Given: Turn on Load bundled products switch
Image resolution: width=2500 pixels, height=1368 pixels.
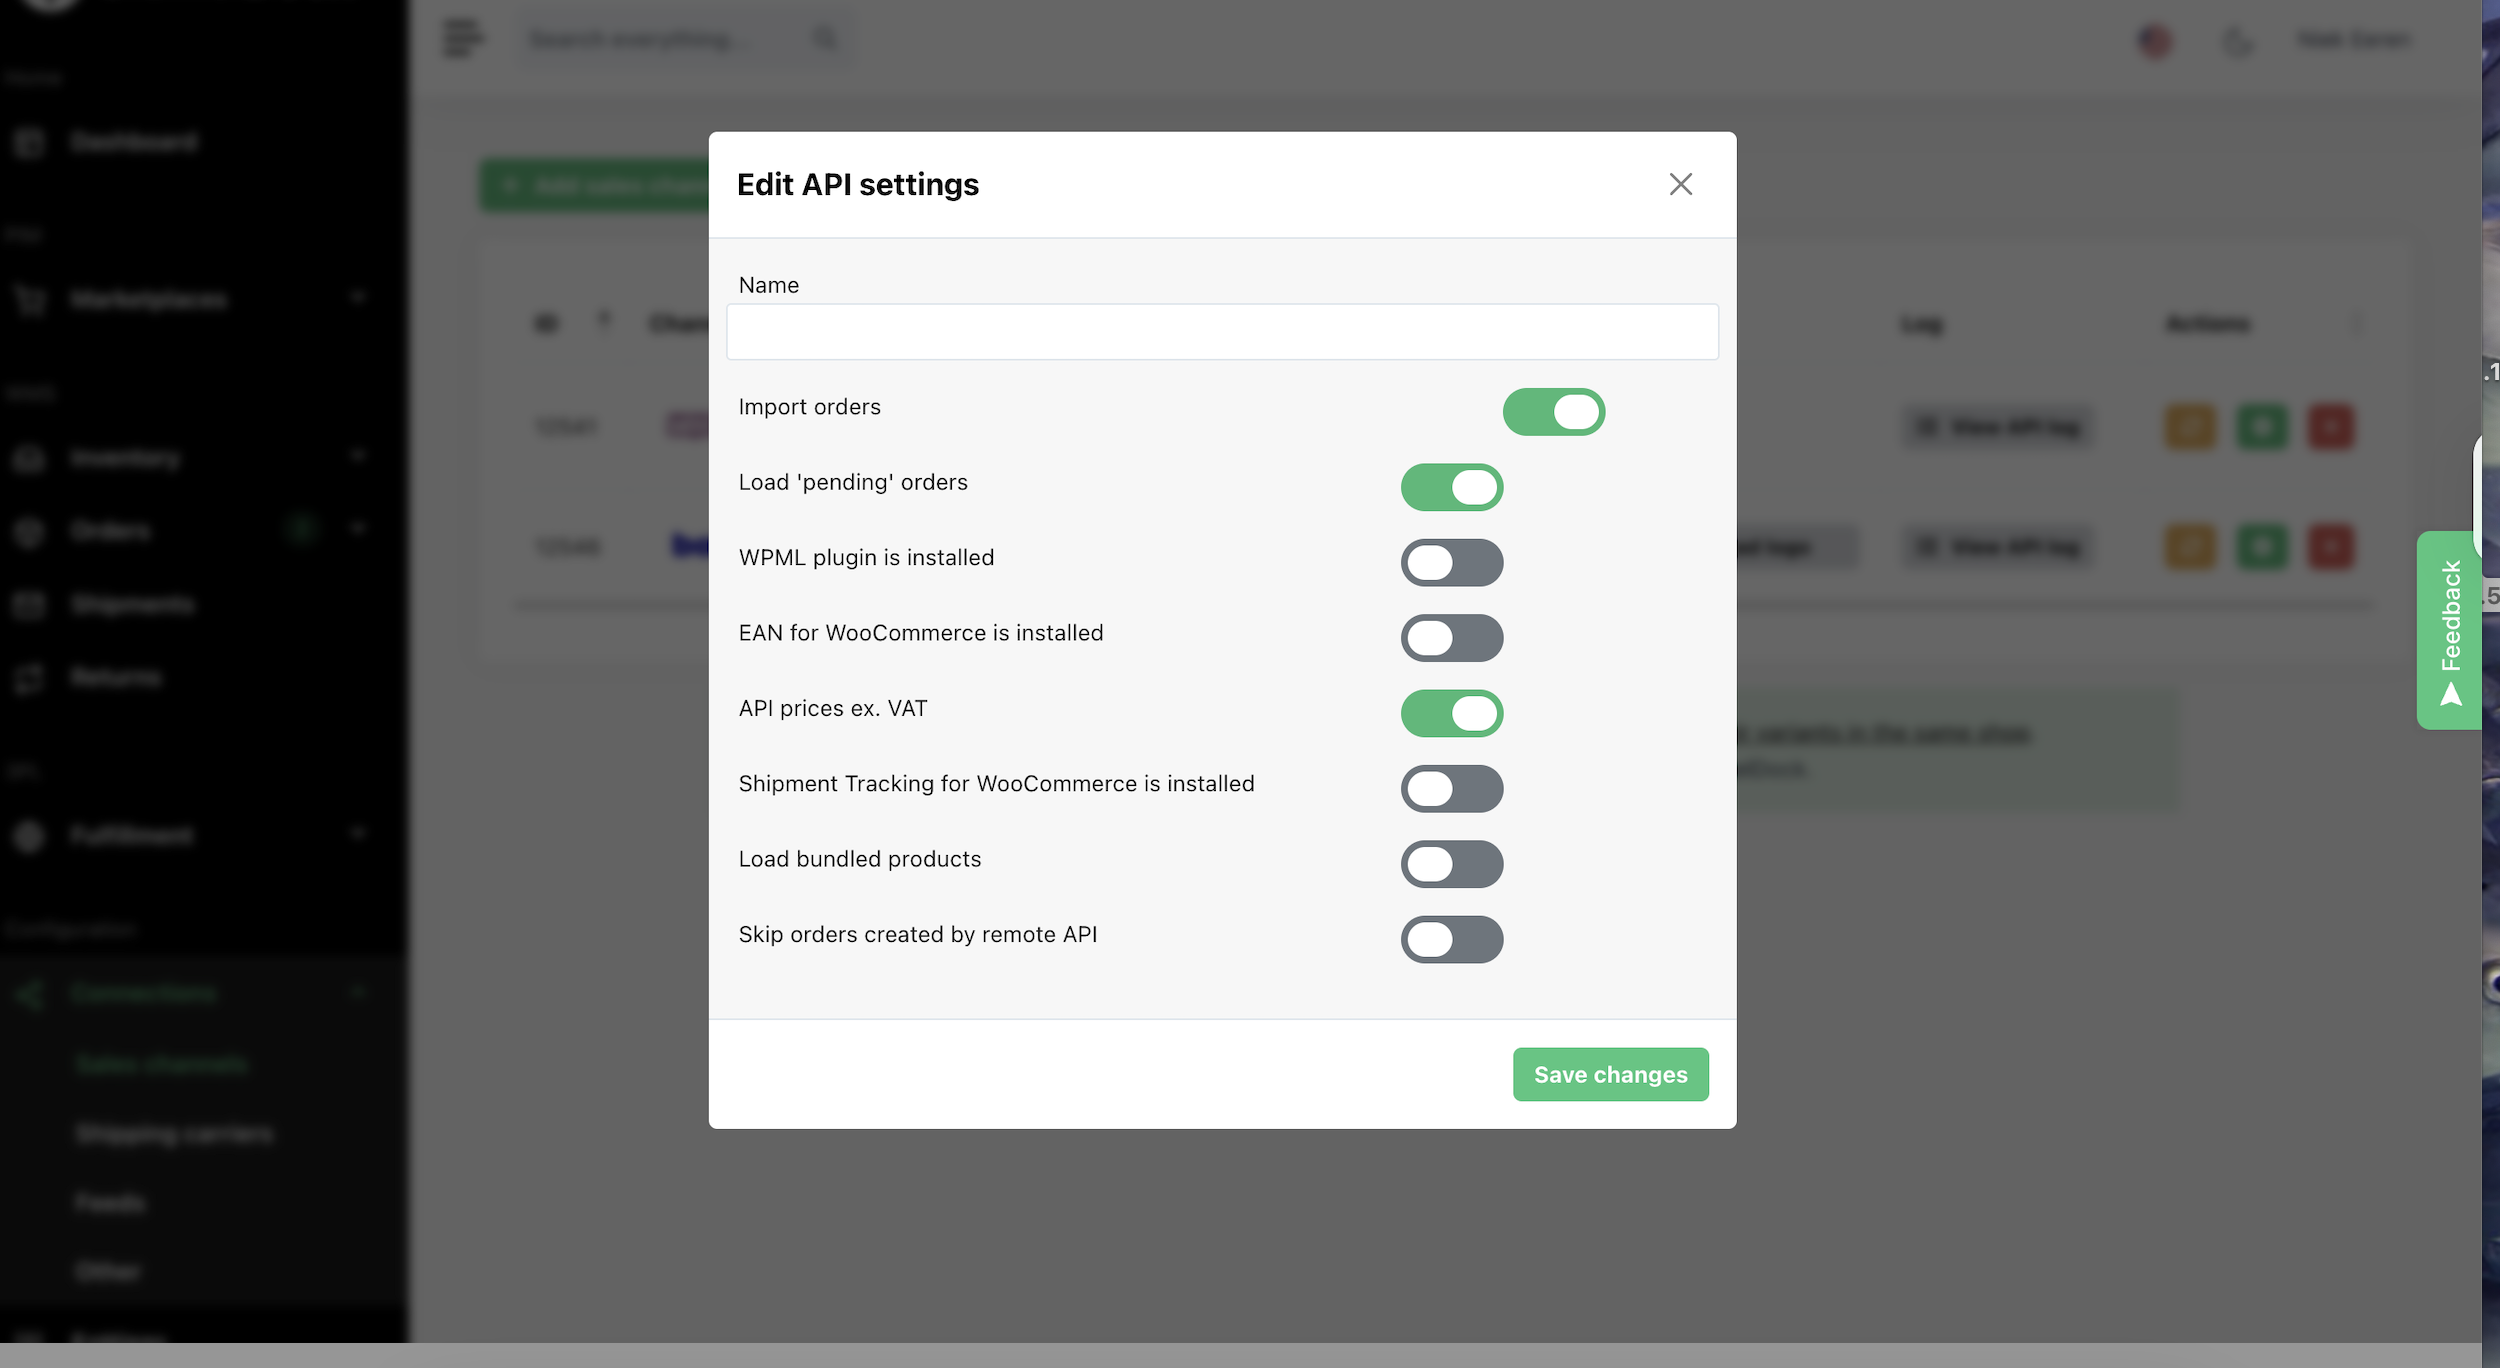Looking at the screenshot, I should tap(1451, 864).
